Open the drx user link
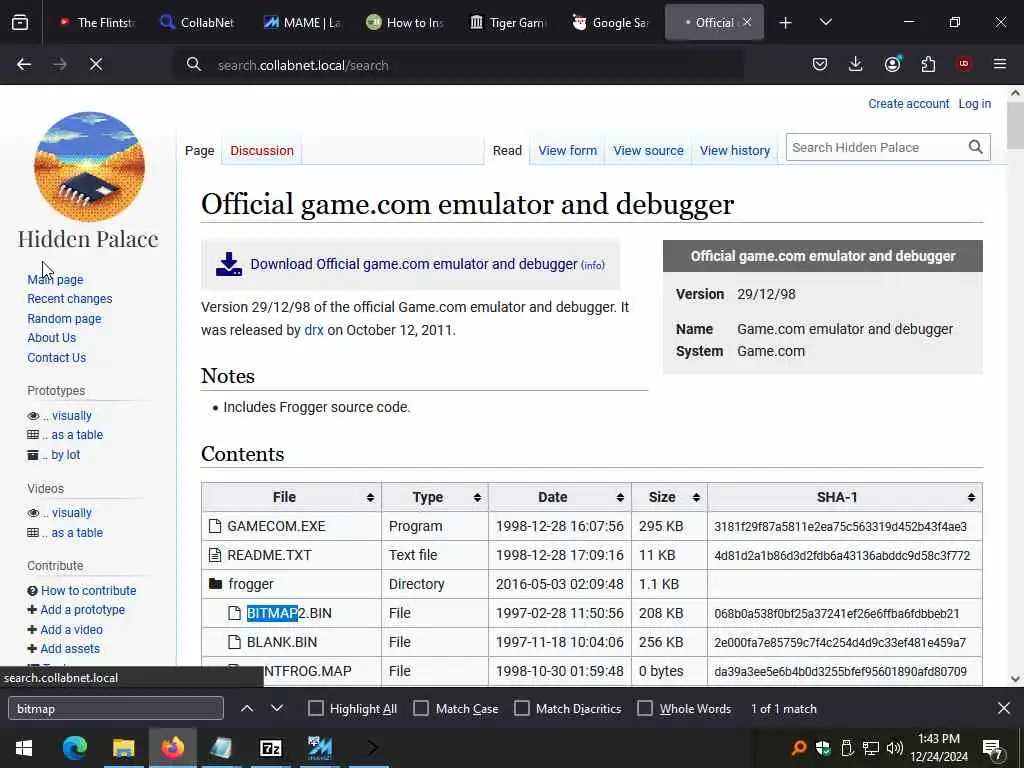The image size is (1024, 768). tap(313, 330)
